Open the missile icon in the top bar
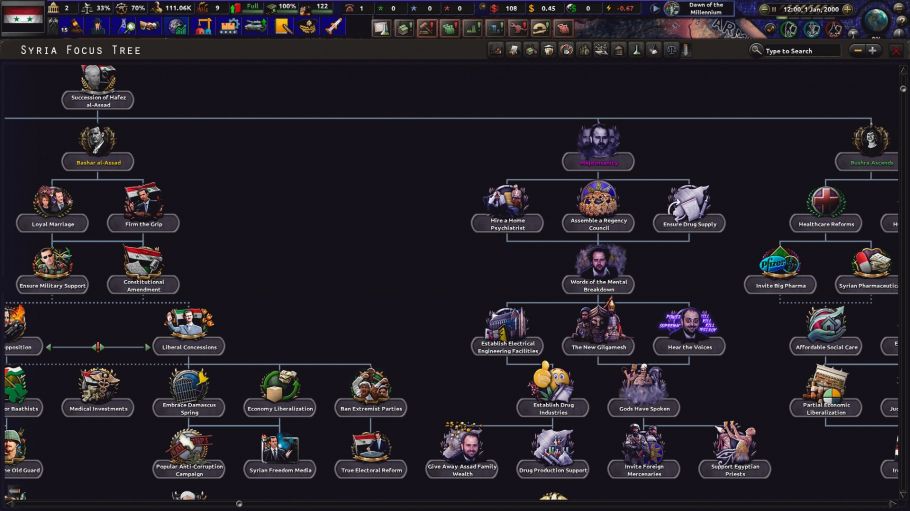 point(334,27)
